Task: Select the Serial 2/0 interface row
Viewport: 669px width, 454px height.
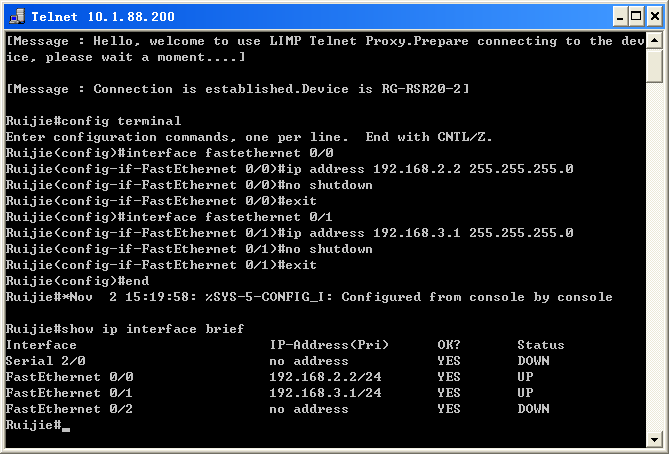Action: pyautogui.click(x=45, y=361)
